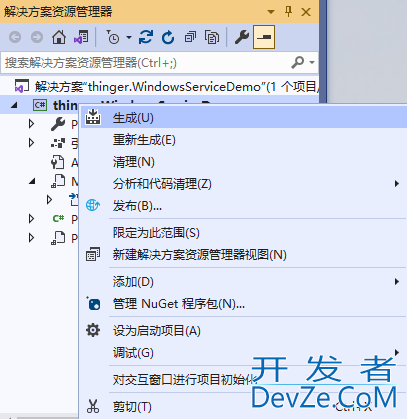The height and width of the screenshot is (419, 407).
Task: Click the References tree icon
Action: (58, 143)
